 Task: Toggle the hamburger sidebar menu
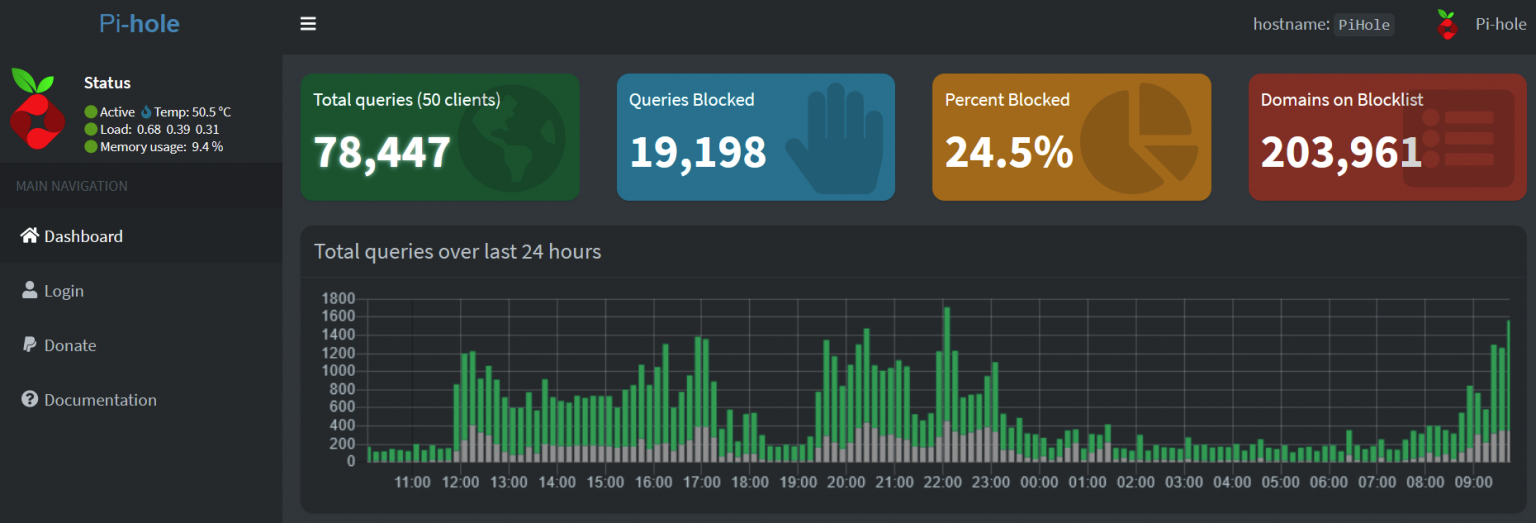(308, 24)
